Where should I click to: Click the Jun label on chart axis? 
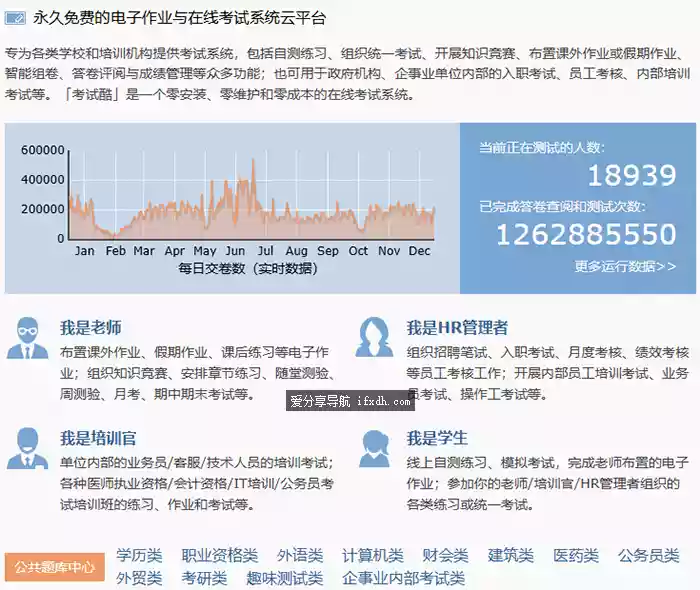pyautogui.click(x=235, y=251)
